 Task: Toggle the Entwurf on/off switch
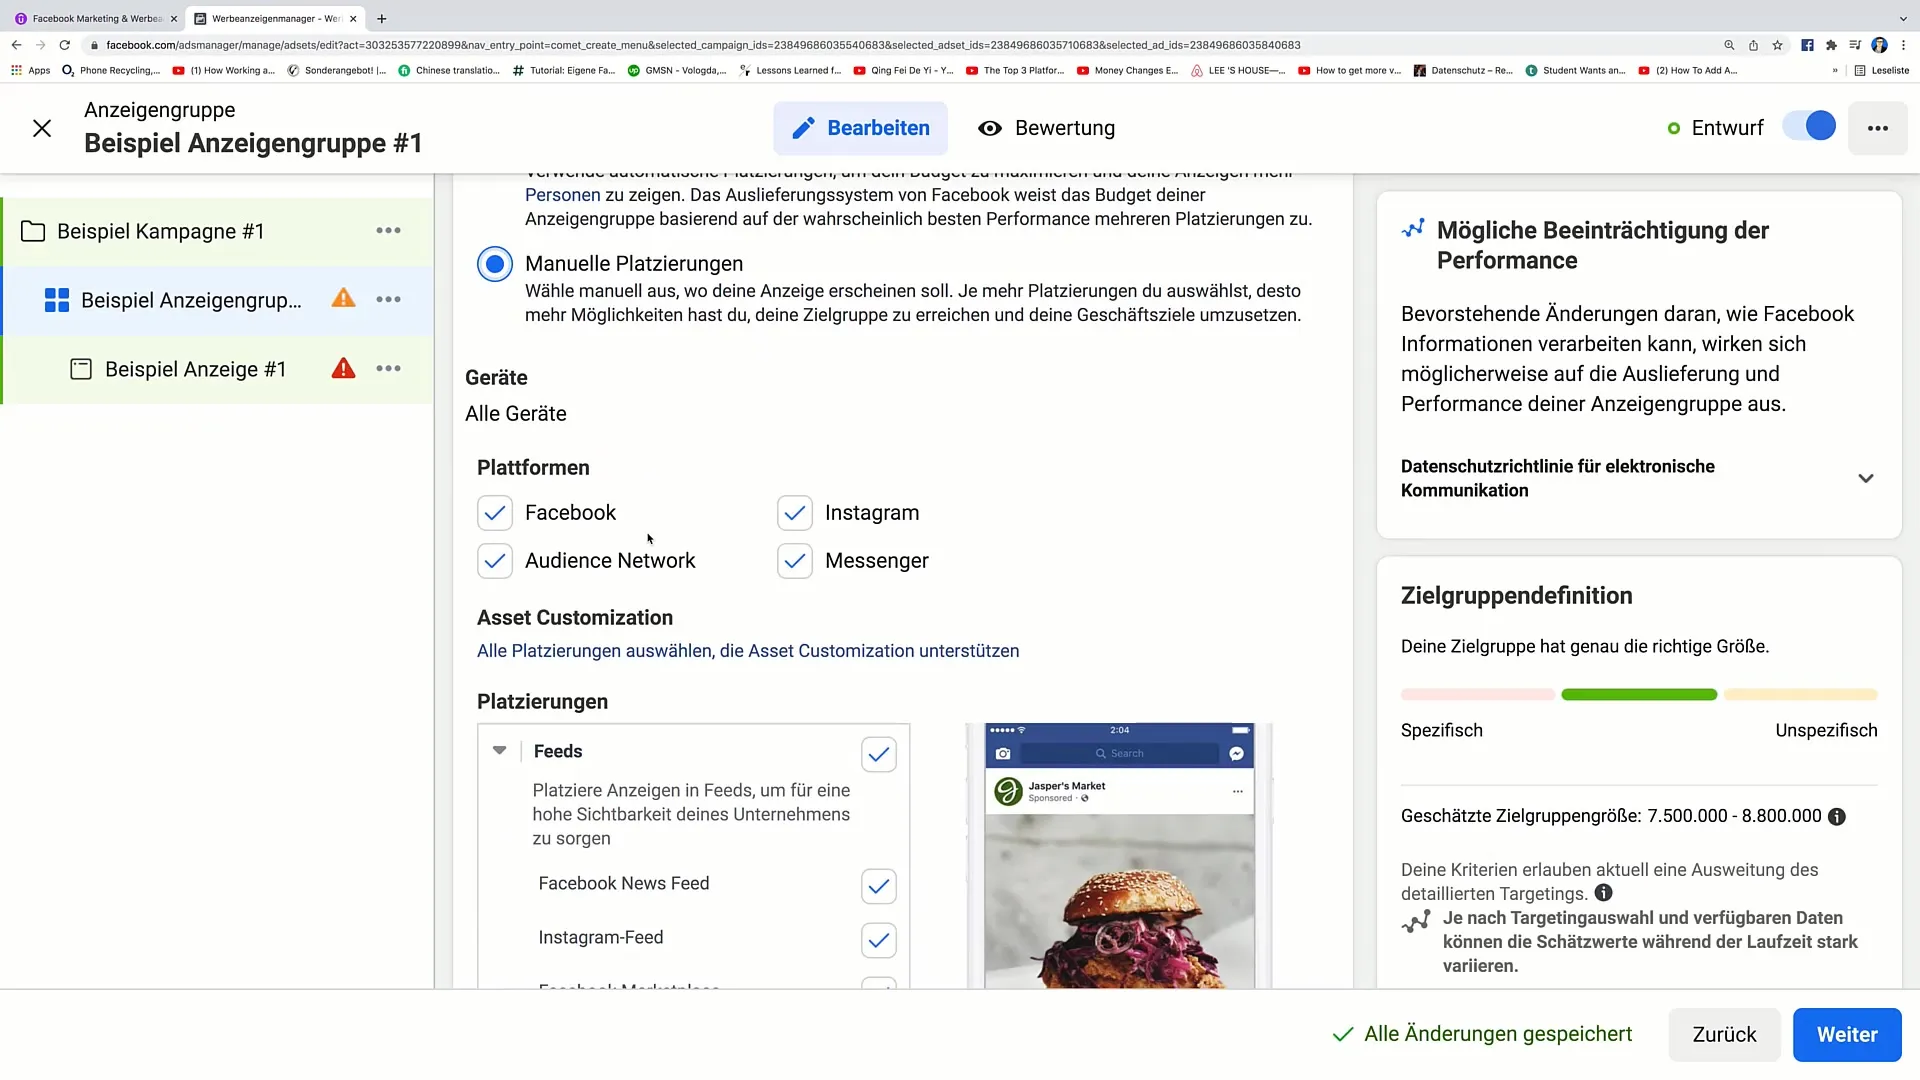coord(1809,126)
